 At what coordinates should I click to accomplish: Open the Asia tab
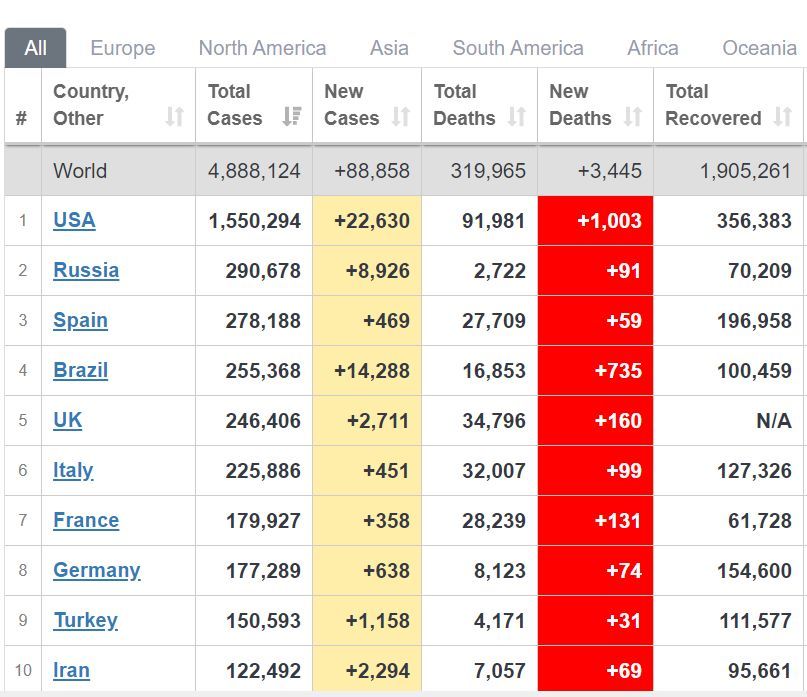pos(389,48)
